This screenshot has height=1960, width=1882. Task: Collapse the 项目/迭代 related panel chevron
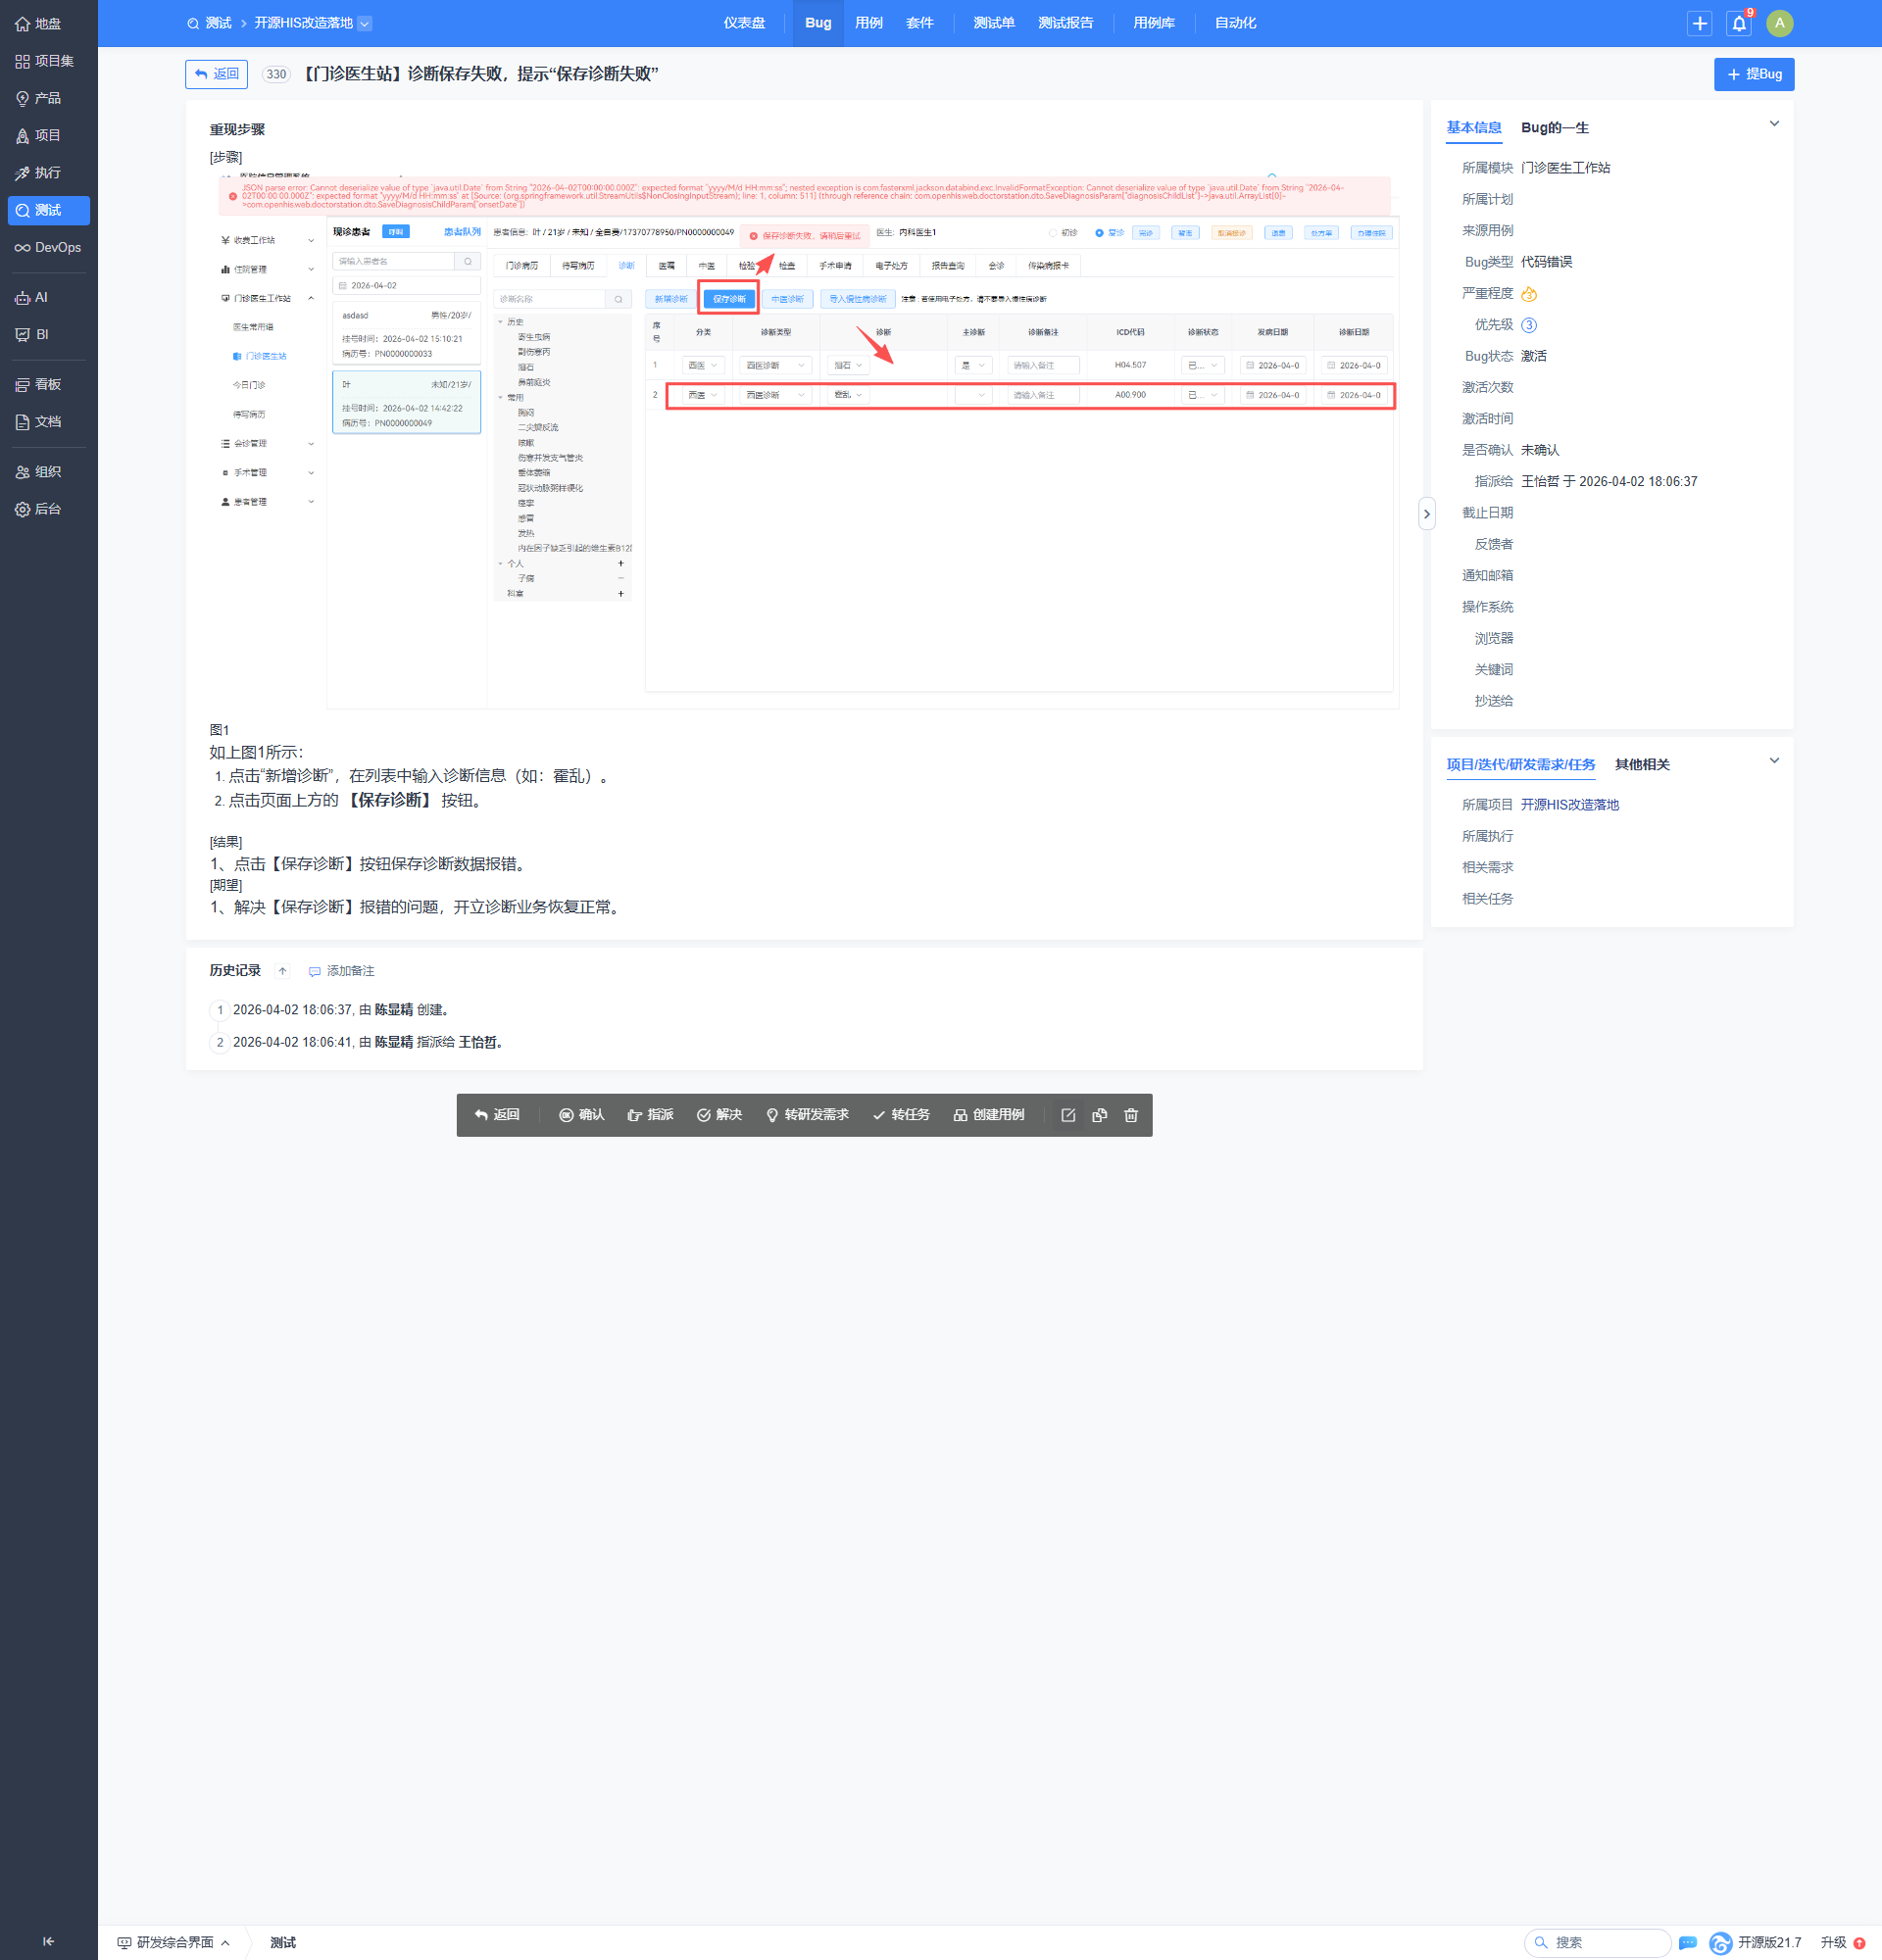1774,761
